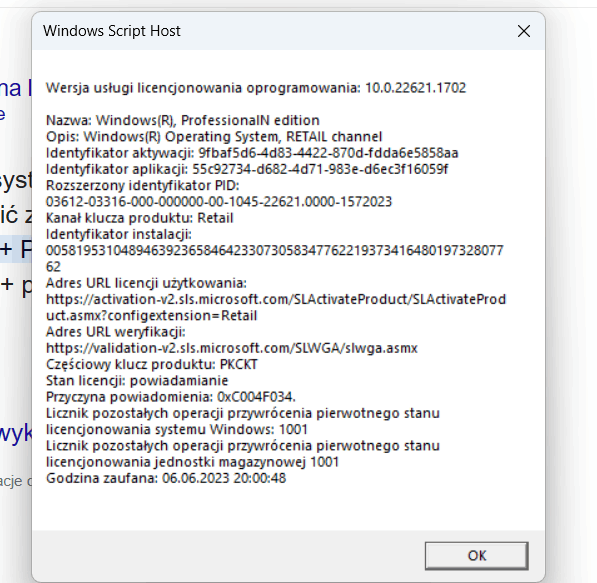Click the 'Częściowy klucz produktu: PKCKT' line
597x583 pixels.
[152, 364]
